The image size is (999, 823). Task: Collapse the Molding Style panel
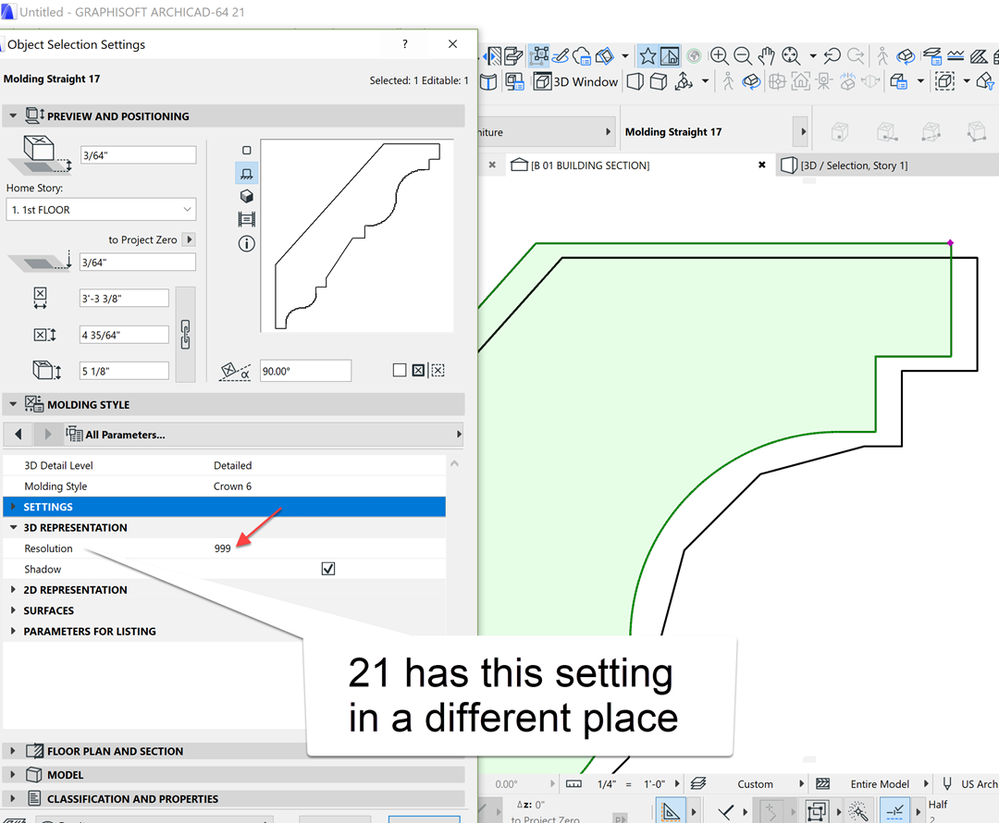coord(13,404)
